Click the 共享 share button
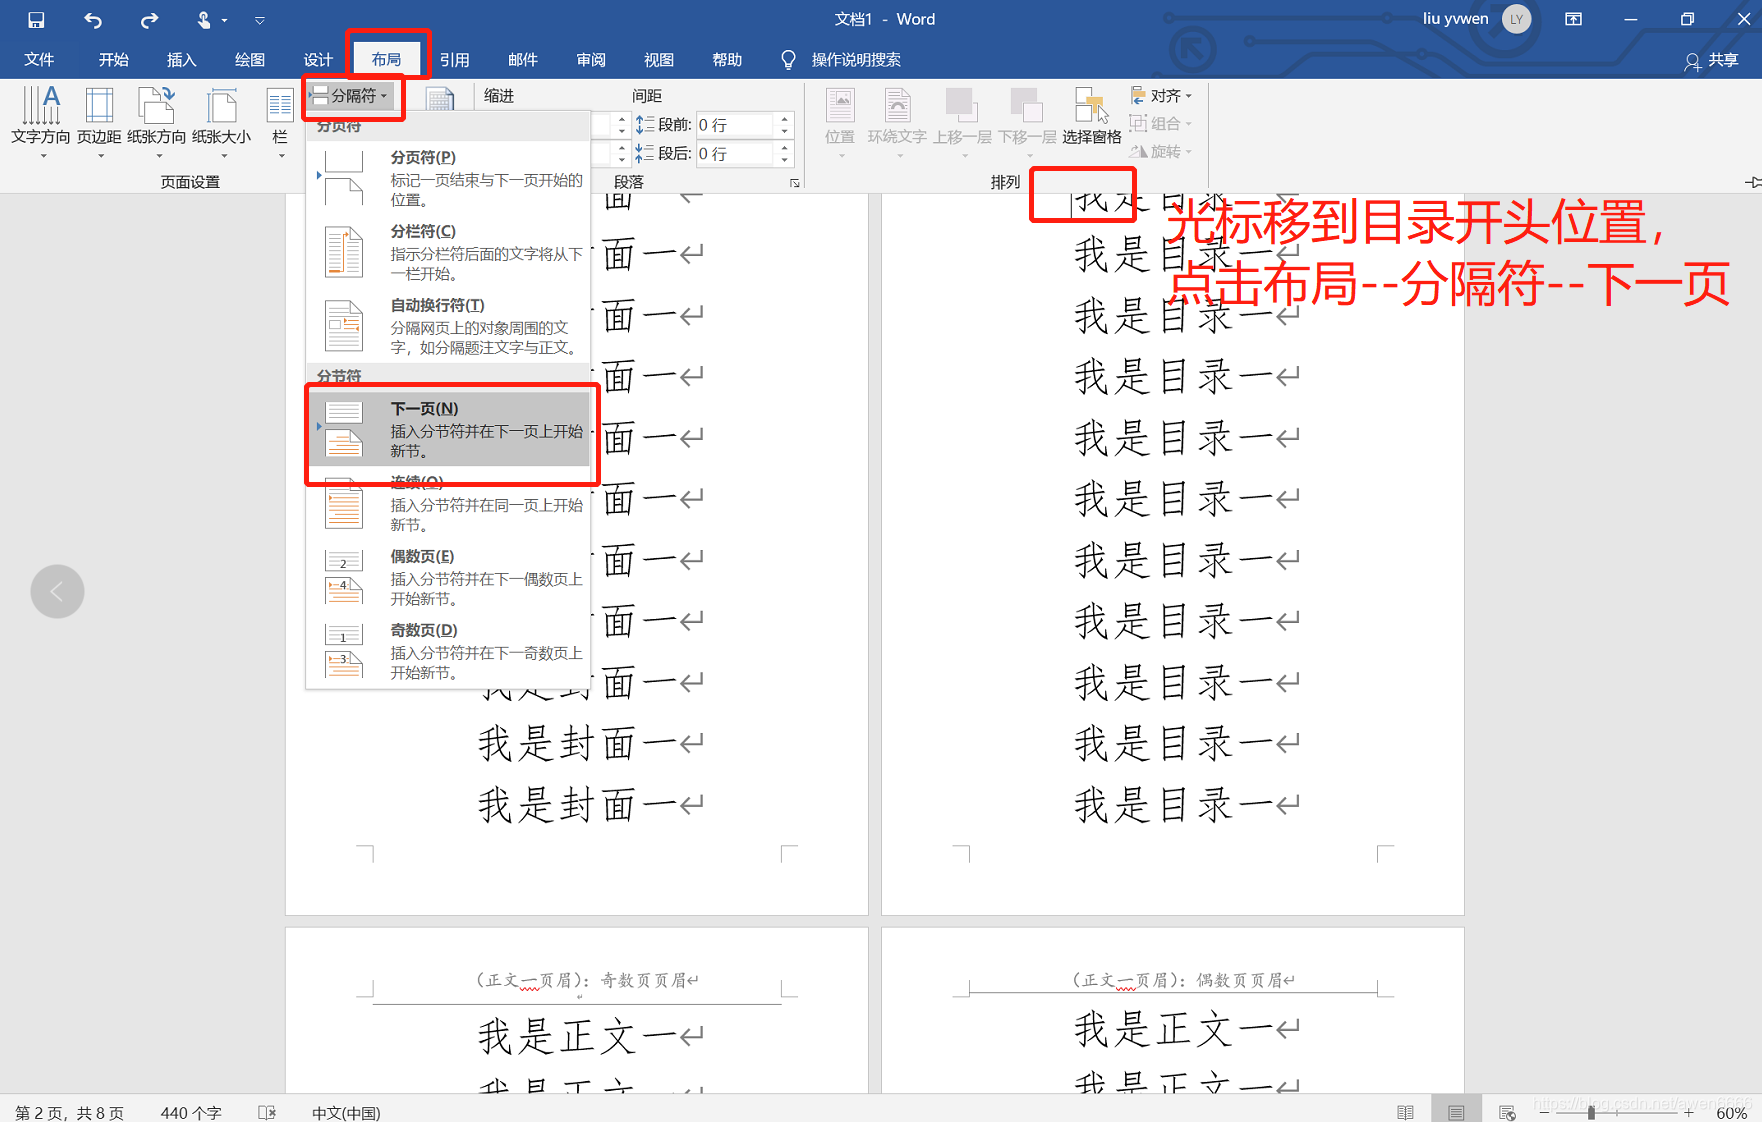This screenshot has width=1762, height=1122. pyautogui.click(x=1712, y=61)
